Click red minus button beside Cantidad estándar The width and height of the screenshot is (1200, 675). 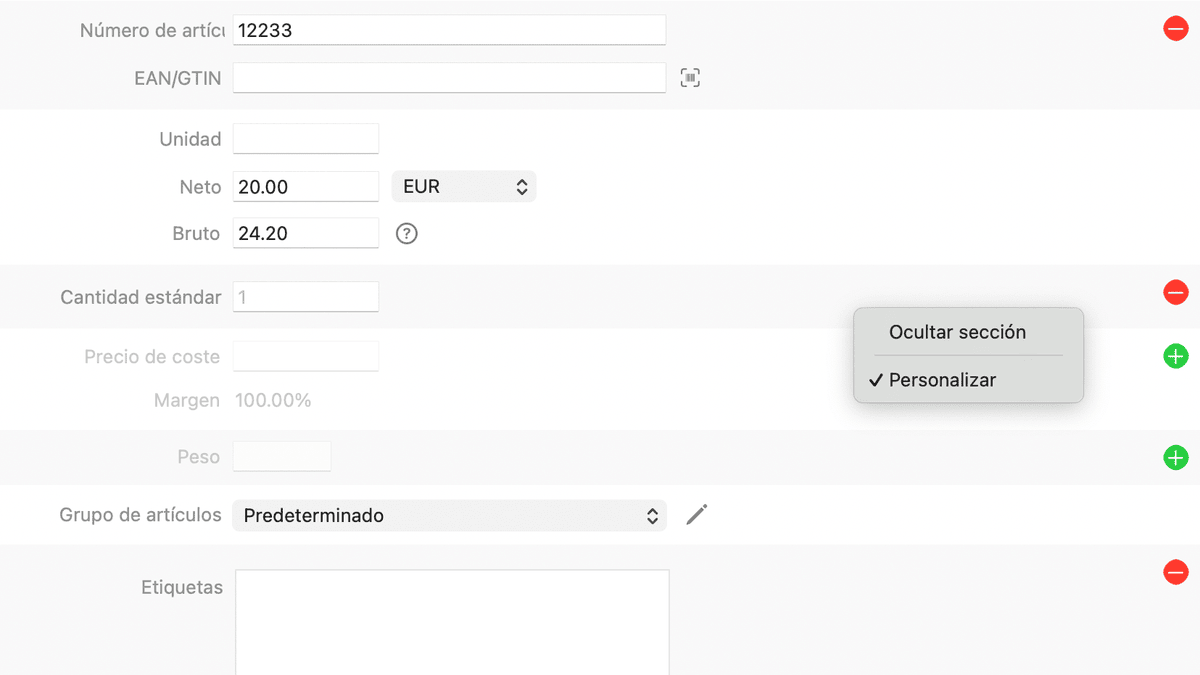tap(1175, 293)
